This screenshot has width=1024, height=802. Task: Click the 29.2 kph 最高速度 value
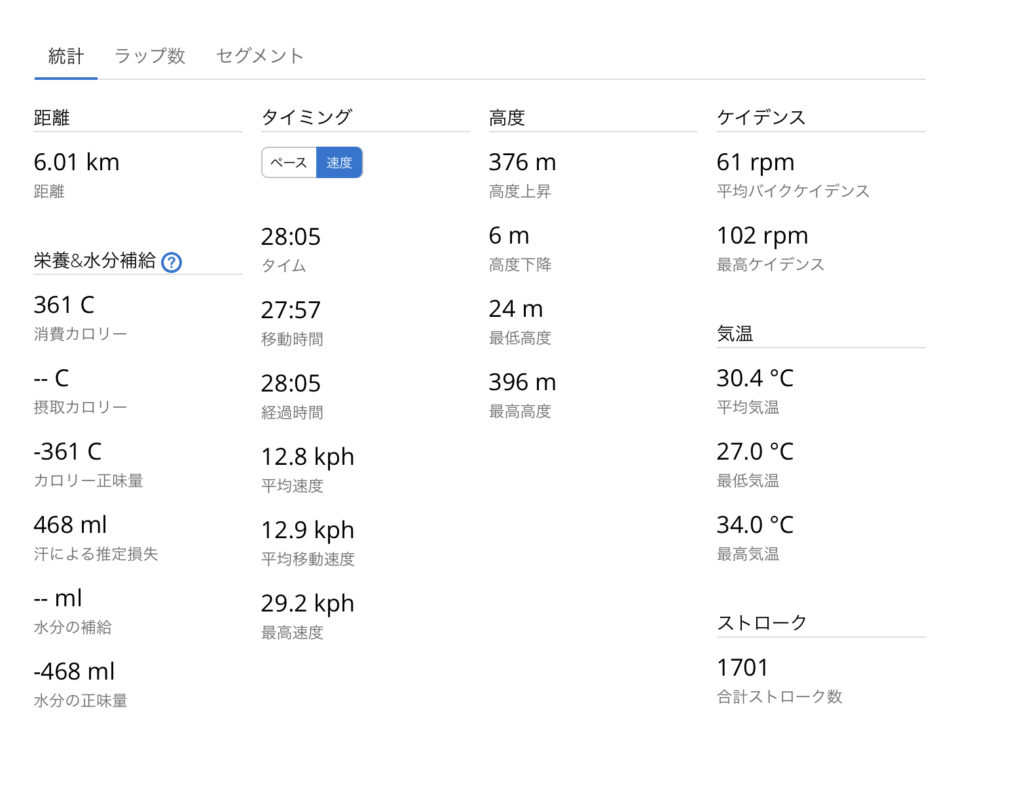click(x=308, y=603)
